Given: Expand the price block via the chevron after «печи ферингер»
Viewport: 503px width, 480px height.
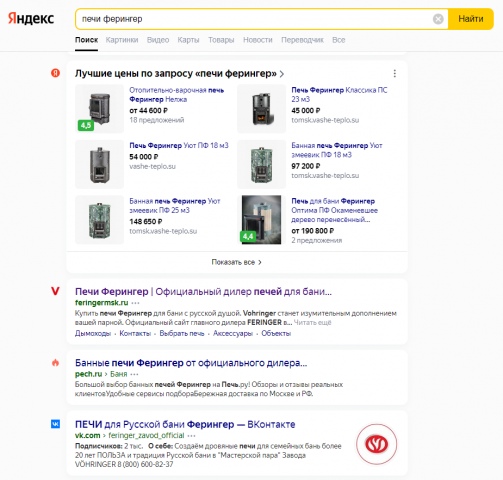Looking at the screenshot, I should [x=282, y=74].
